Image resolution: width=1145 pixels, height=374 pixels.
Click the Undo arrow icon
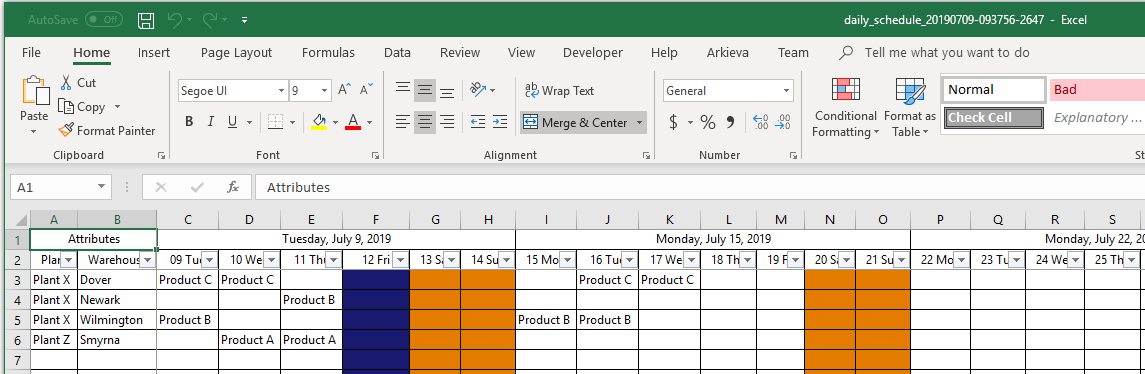pyautogui.click(x=175, y=20)
